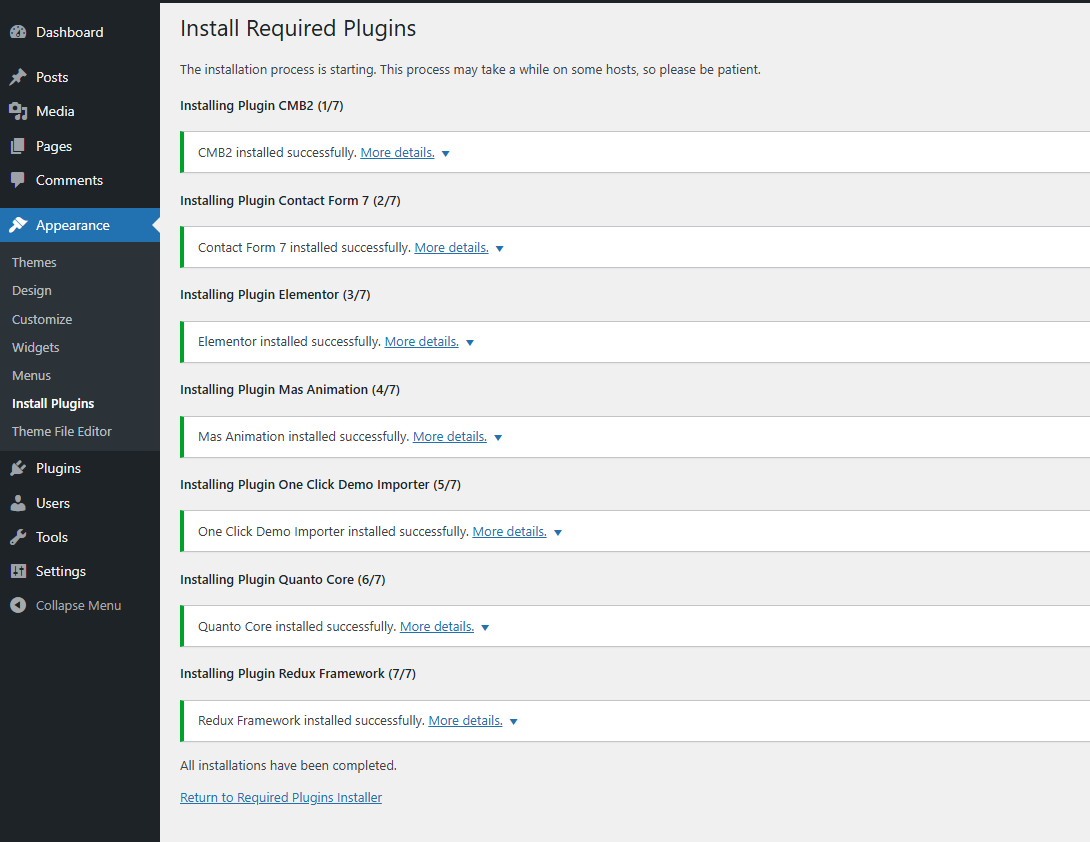Click More details for Quanto Core

(437, 626)
